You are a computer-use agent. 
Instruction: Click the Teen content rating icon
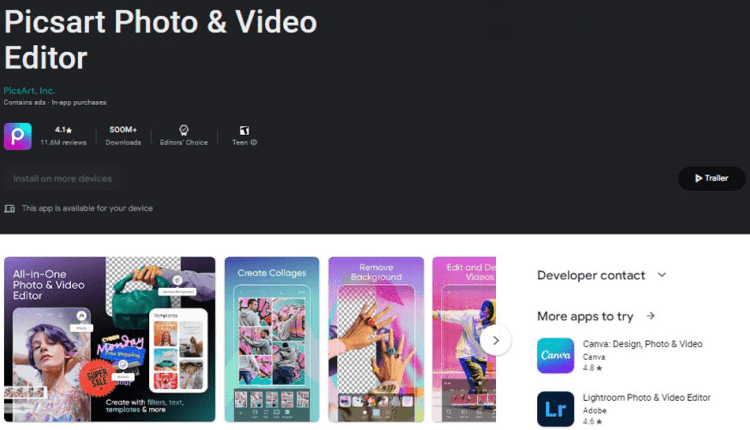[x=244, y=130]
